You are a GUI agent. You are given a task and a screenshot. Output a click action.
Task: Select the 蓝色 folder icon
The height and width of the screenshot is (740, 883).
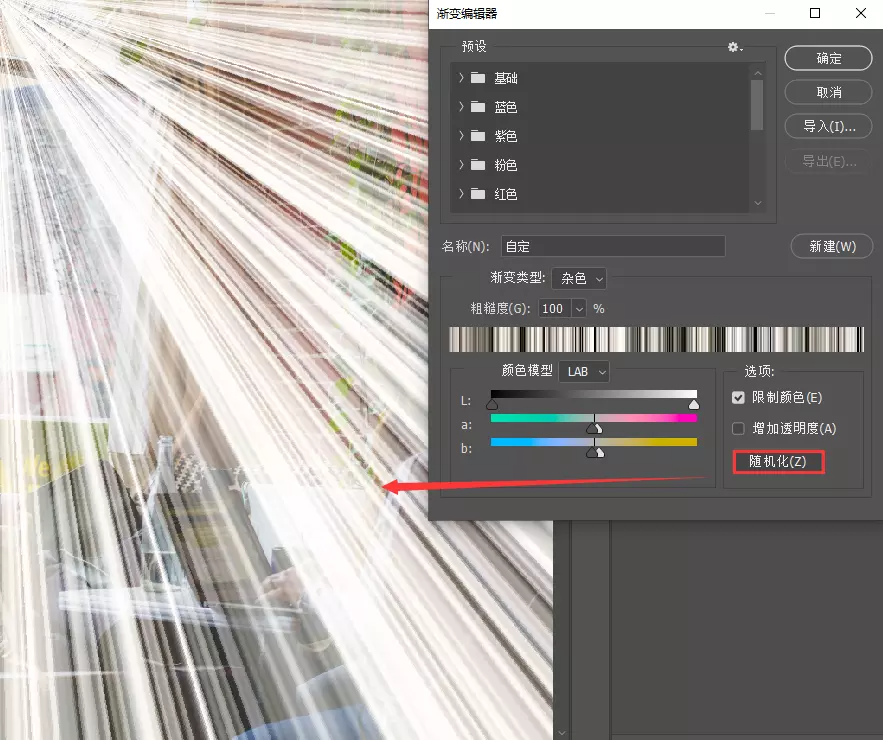pos(478,106)
